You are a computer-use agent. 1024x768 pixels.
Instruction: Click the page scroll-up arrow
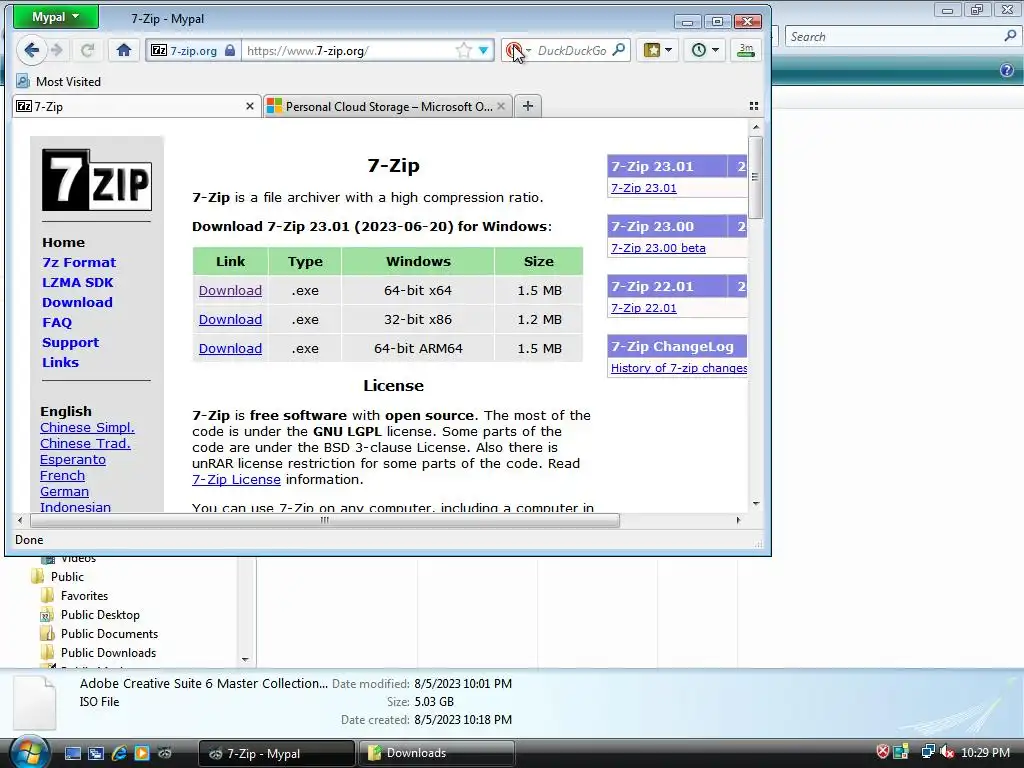(x=756, y=127)
